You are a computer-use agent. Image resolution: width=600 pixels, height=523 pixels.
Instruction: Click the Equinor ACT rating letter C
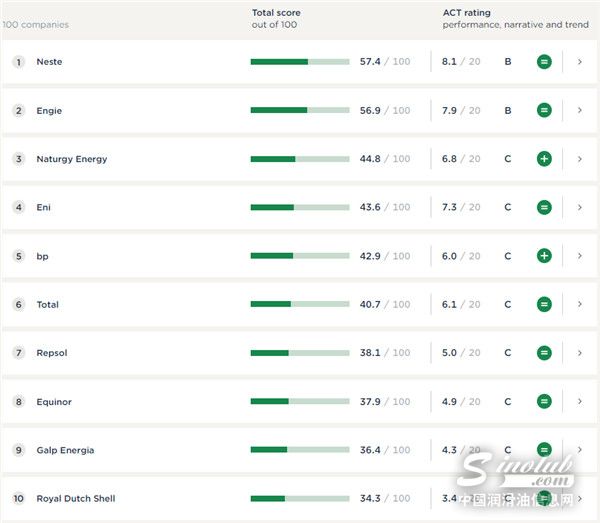click(x=508, y=402)
